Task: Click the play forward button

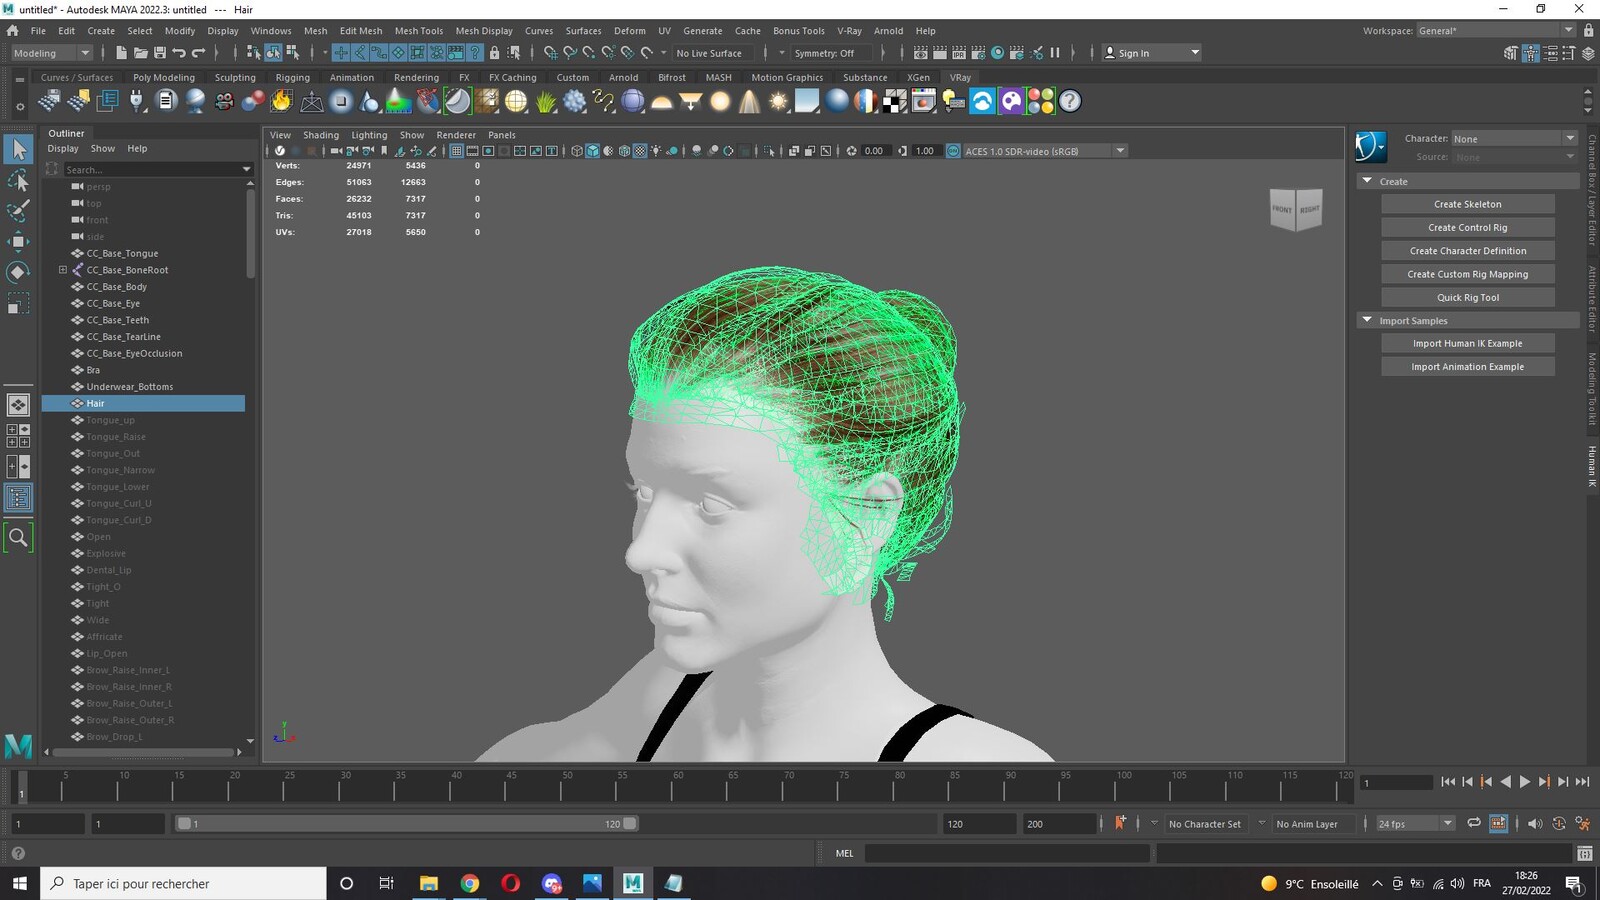Action: point(1525,782)
